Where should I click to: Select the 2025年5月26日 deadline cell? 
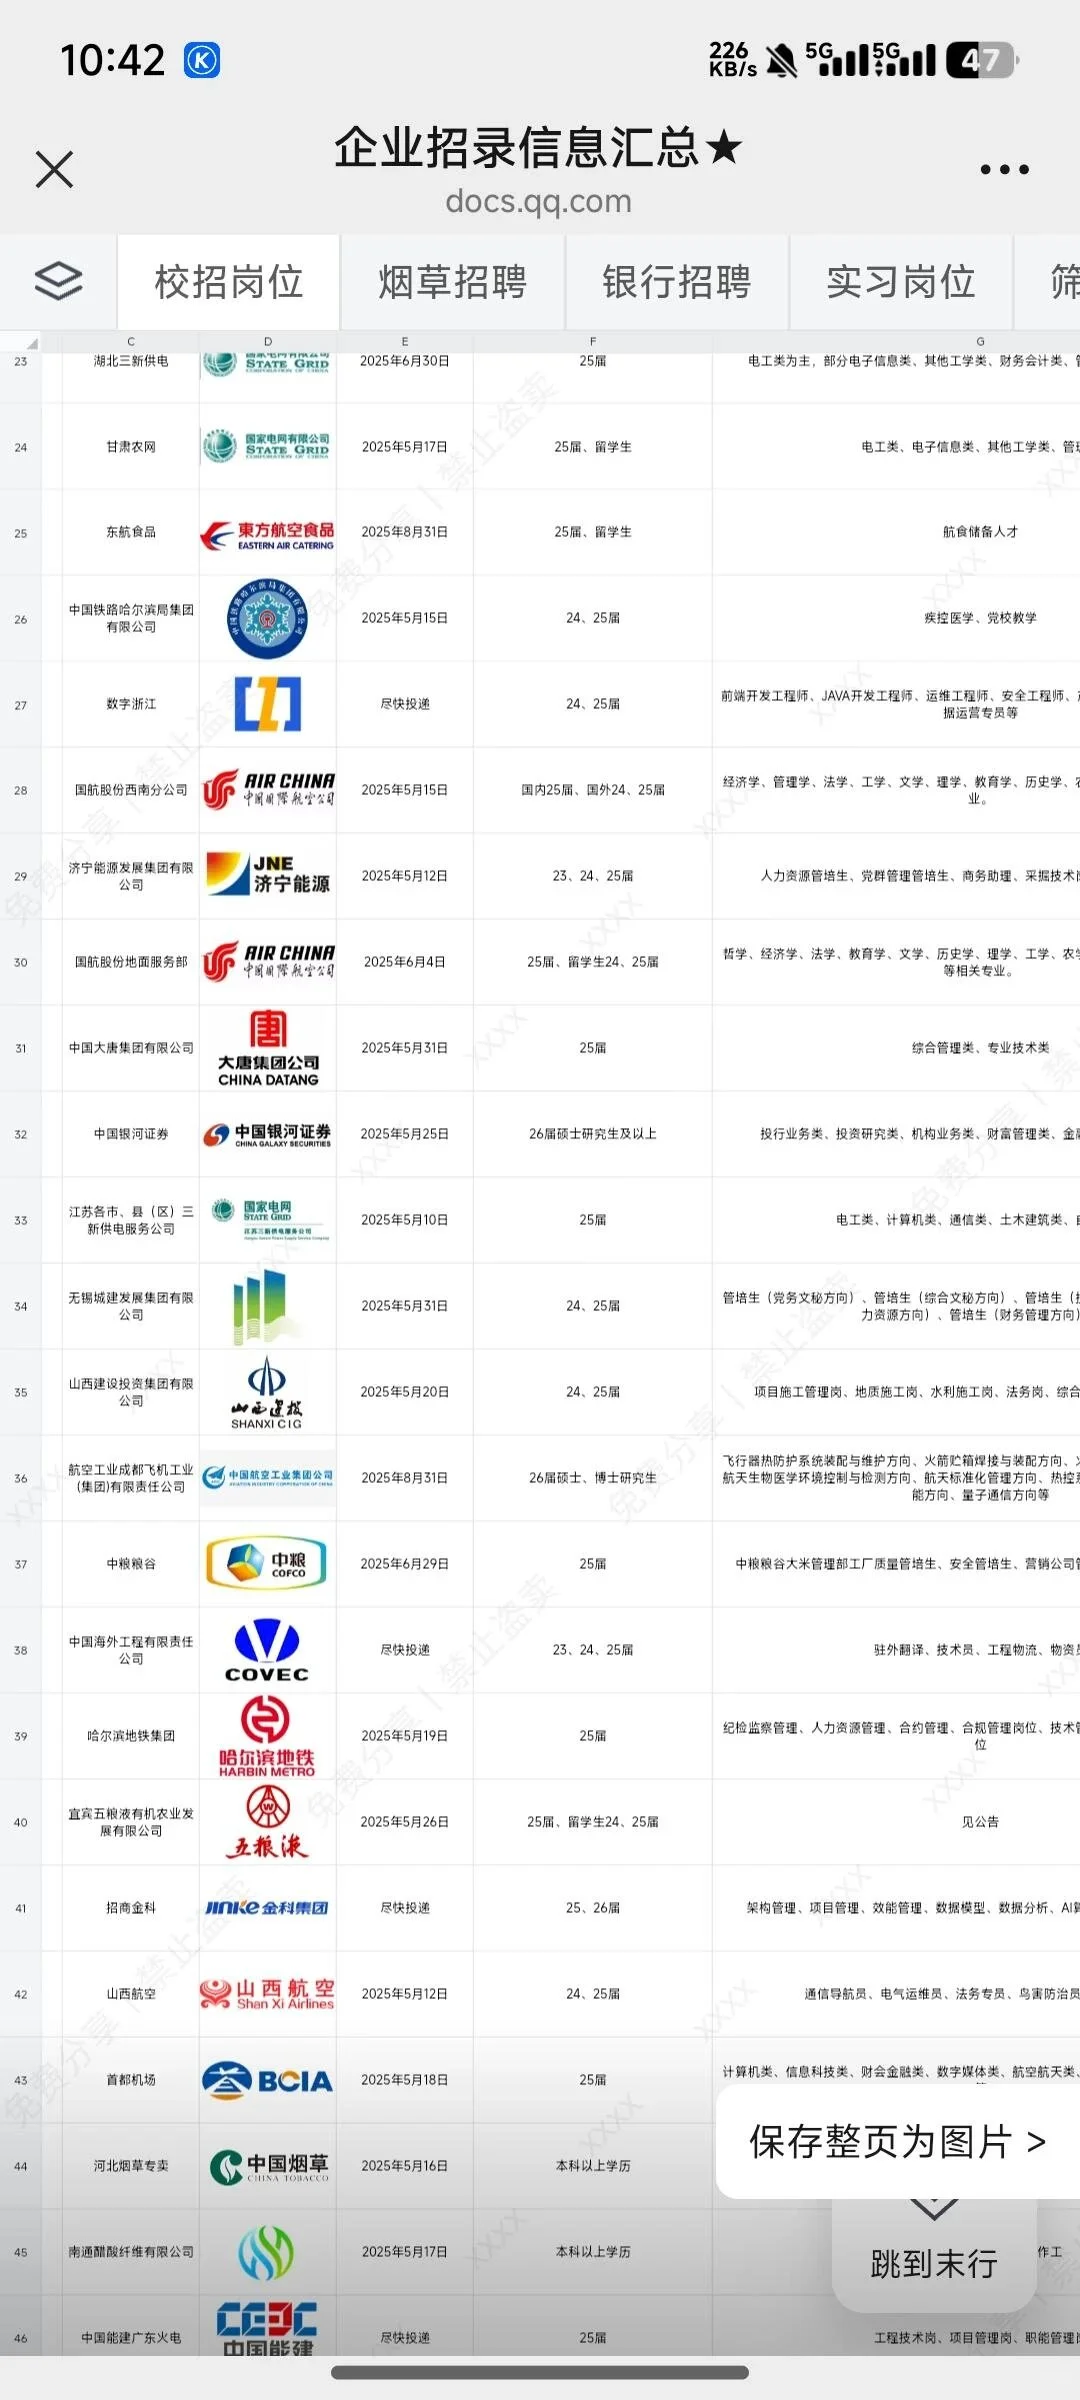click(405, 1823)
